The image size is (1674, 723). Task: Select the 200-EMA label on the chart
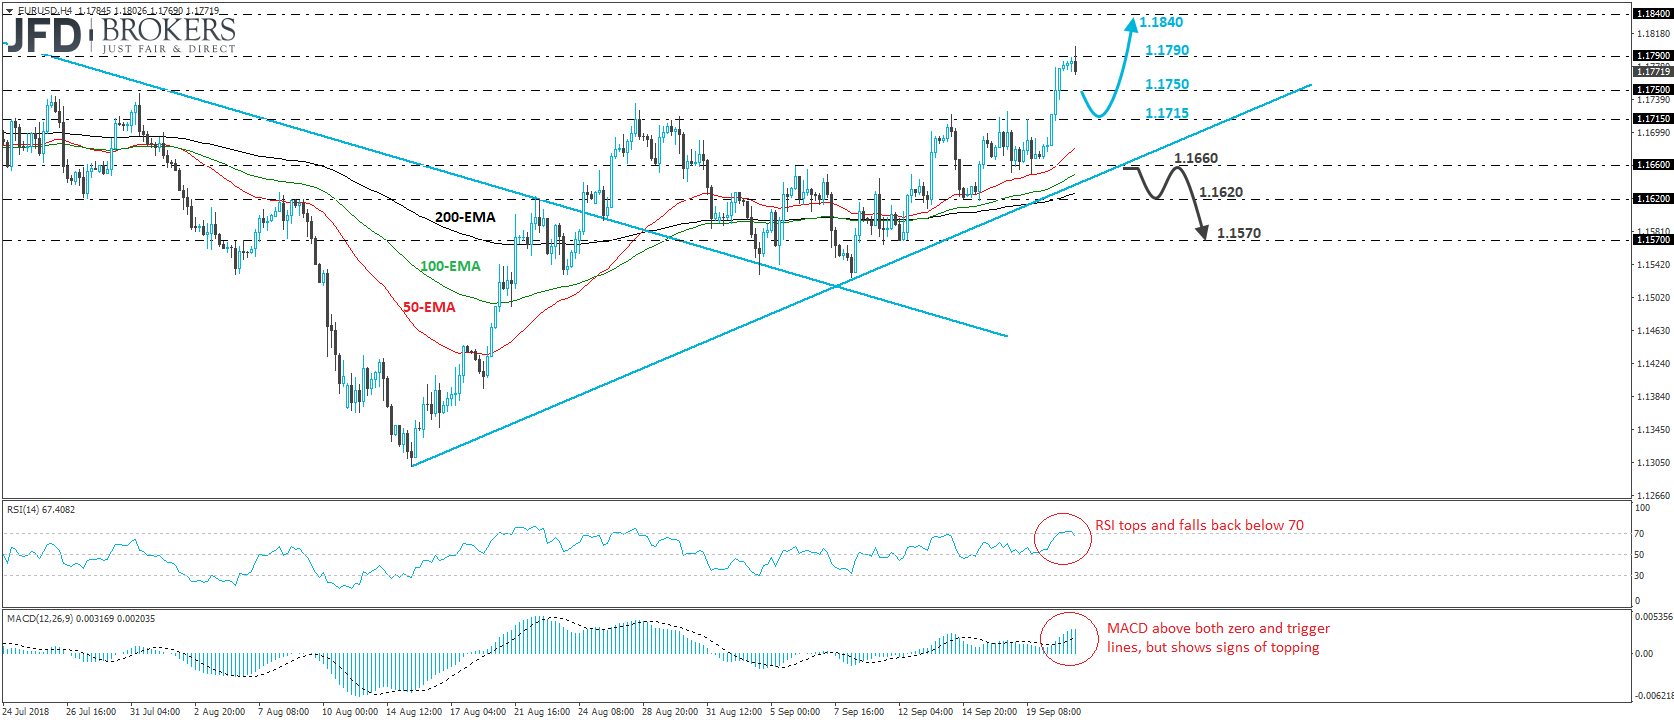click(465, 217)
